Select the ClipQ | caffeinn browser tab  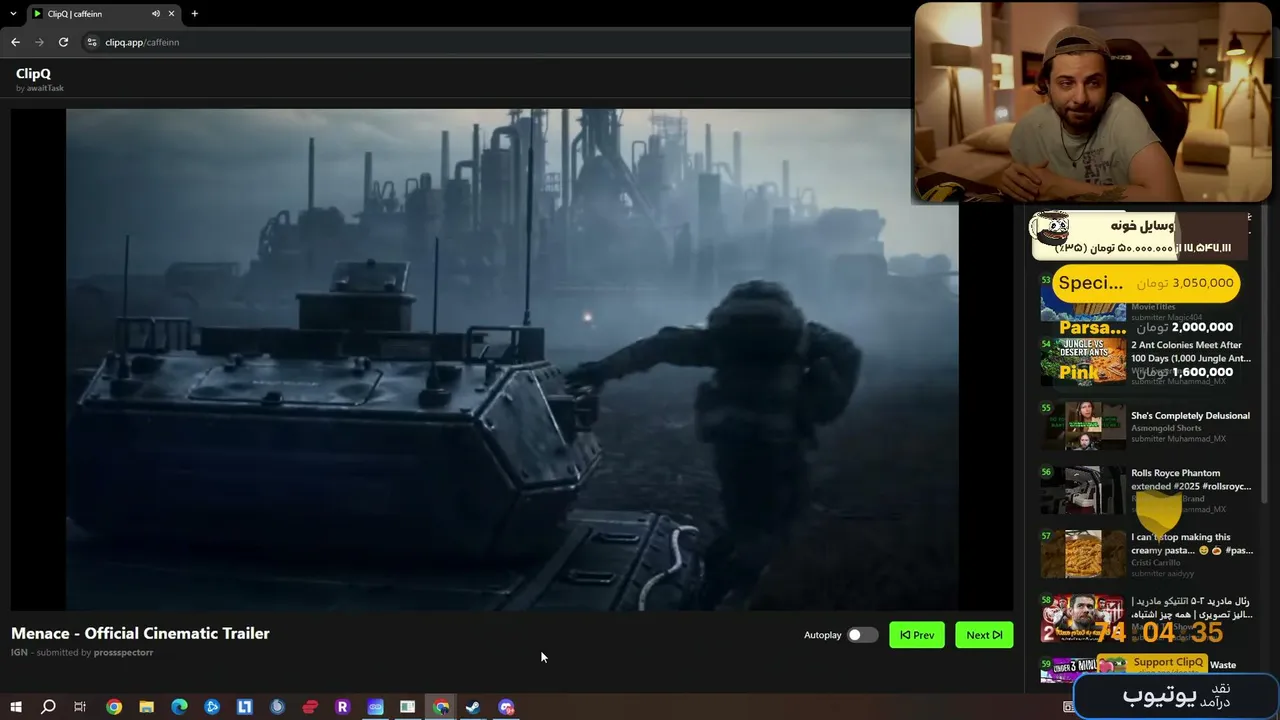tap(102, 14)
